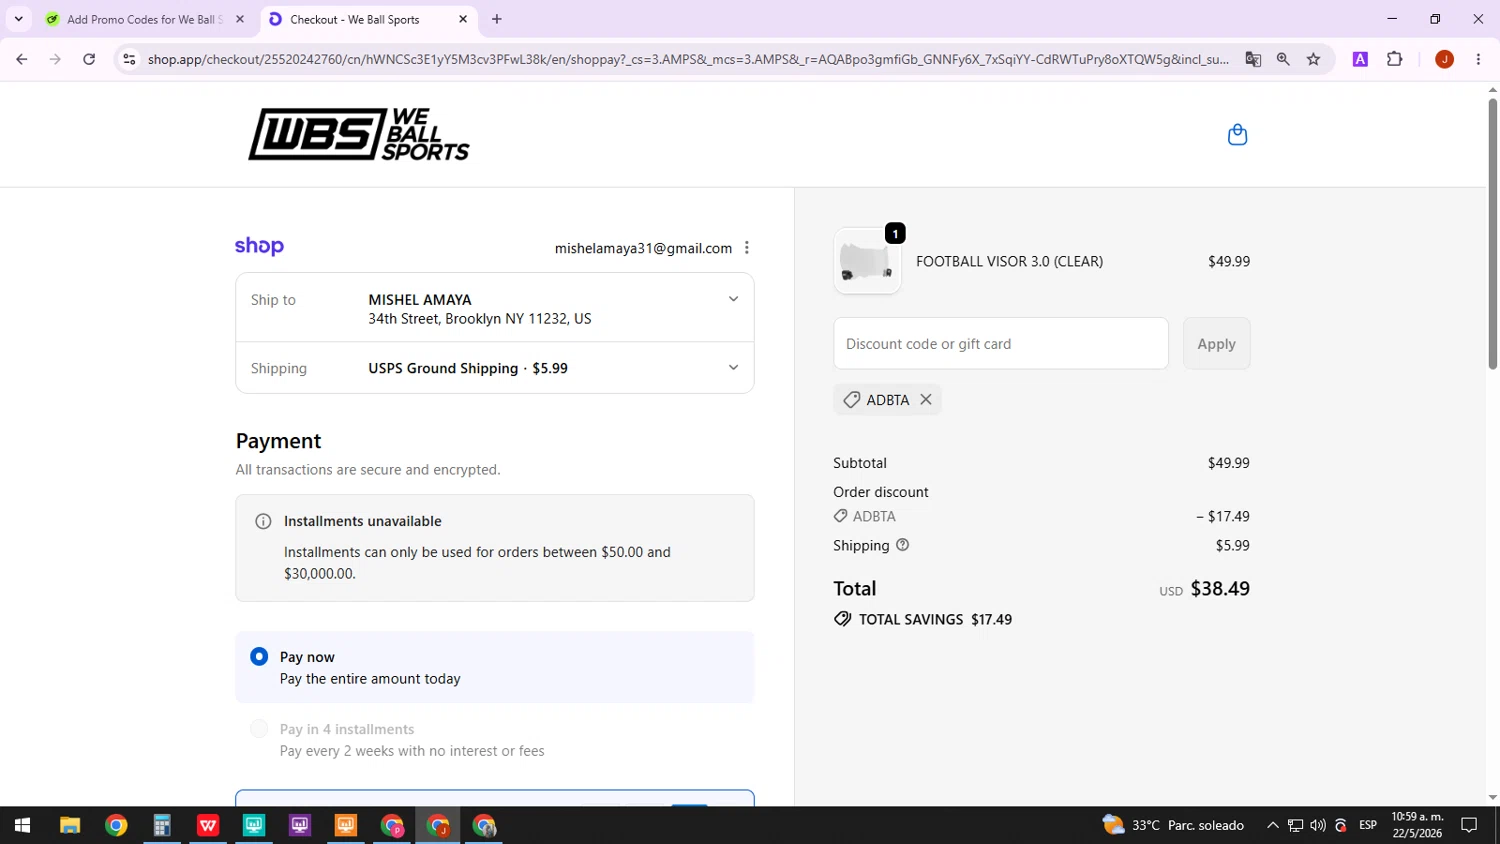The width and height of the screenshot is (1500, 844).
Task: Open the site information icon in address bar
Action: pyautogui.click(x=128, y=59)
